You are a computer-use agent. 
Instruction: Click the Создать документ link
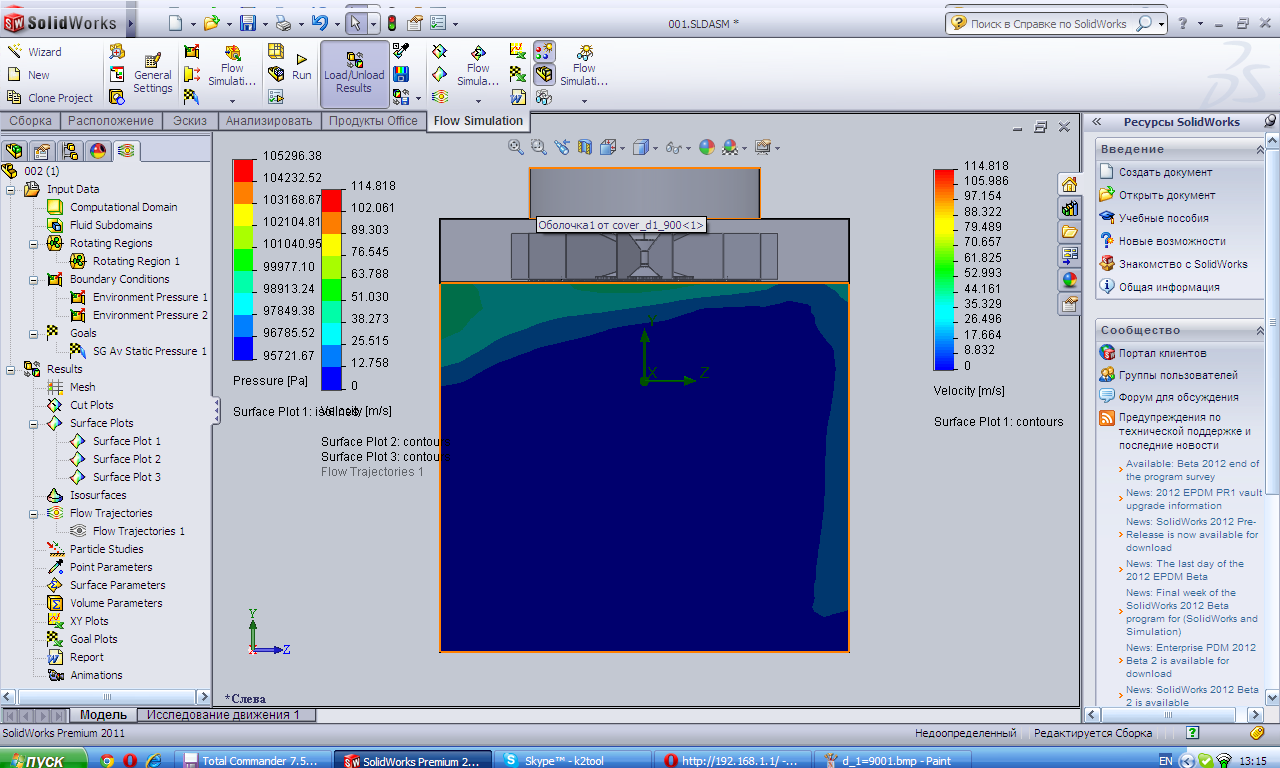click(x=1165, y=172)
